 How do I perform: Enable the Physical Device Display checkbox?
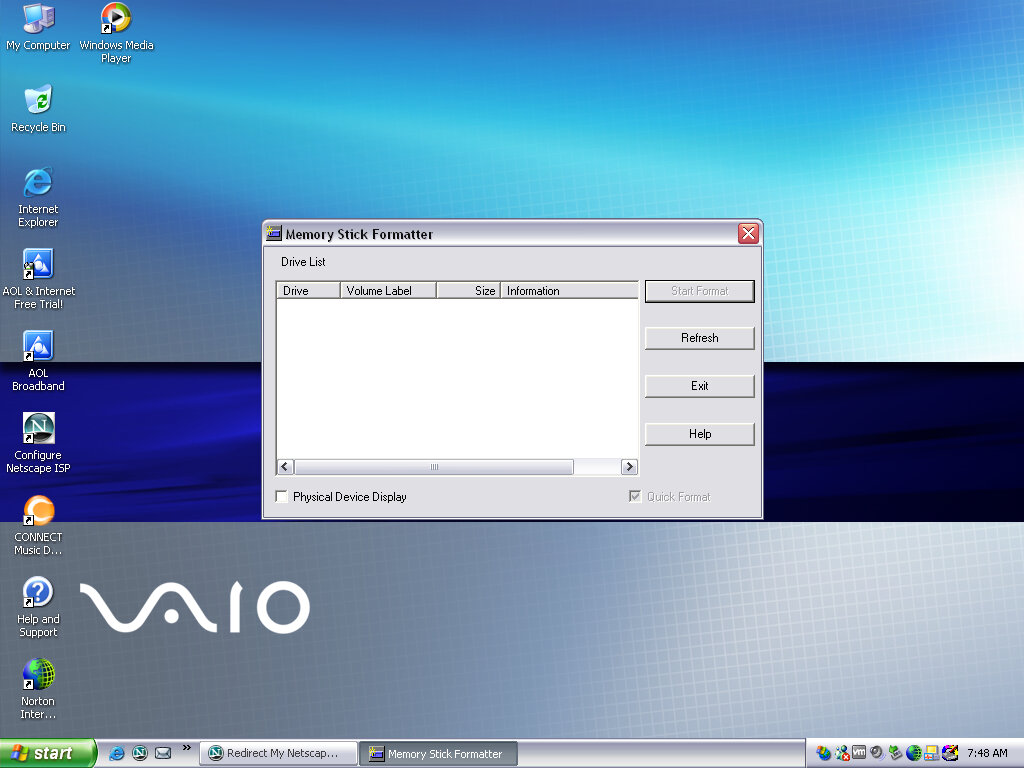click(x=282, y=497)
